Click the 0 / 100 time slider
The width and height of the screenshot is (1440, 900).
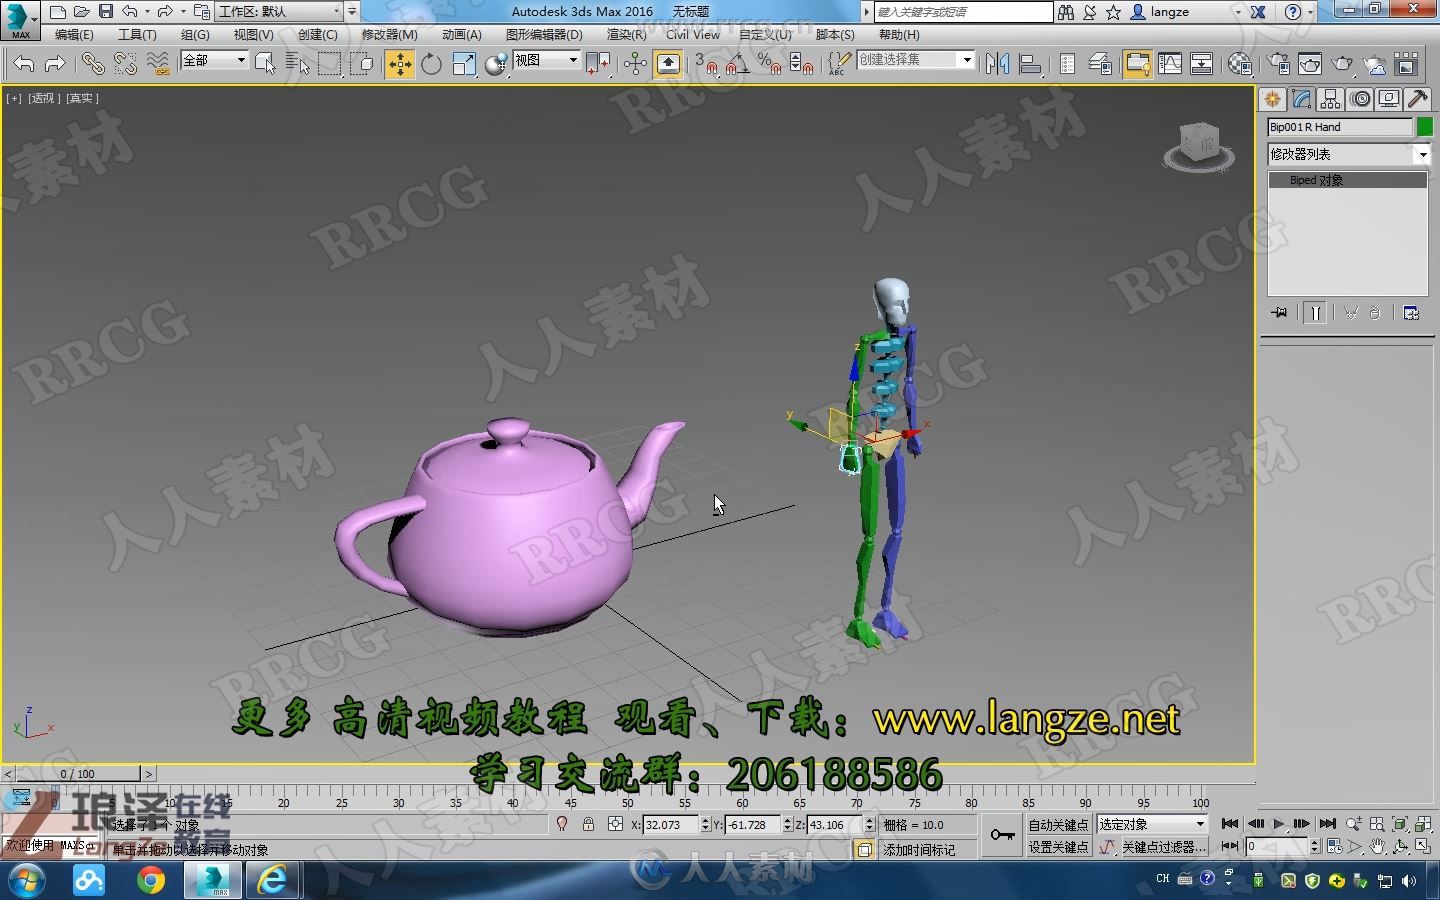click(x=78, y=774)
